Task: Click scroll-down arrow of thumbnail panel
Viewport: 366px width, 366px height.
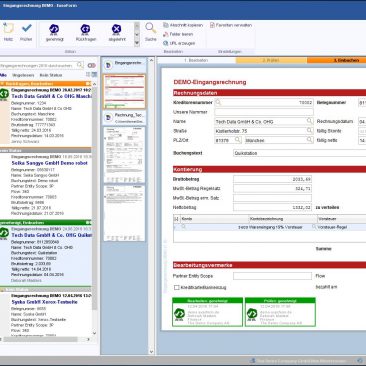Action: [151, 351]
